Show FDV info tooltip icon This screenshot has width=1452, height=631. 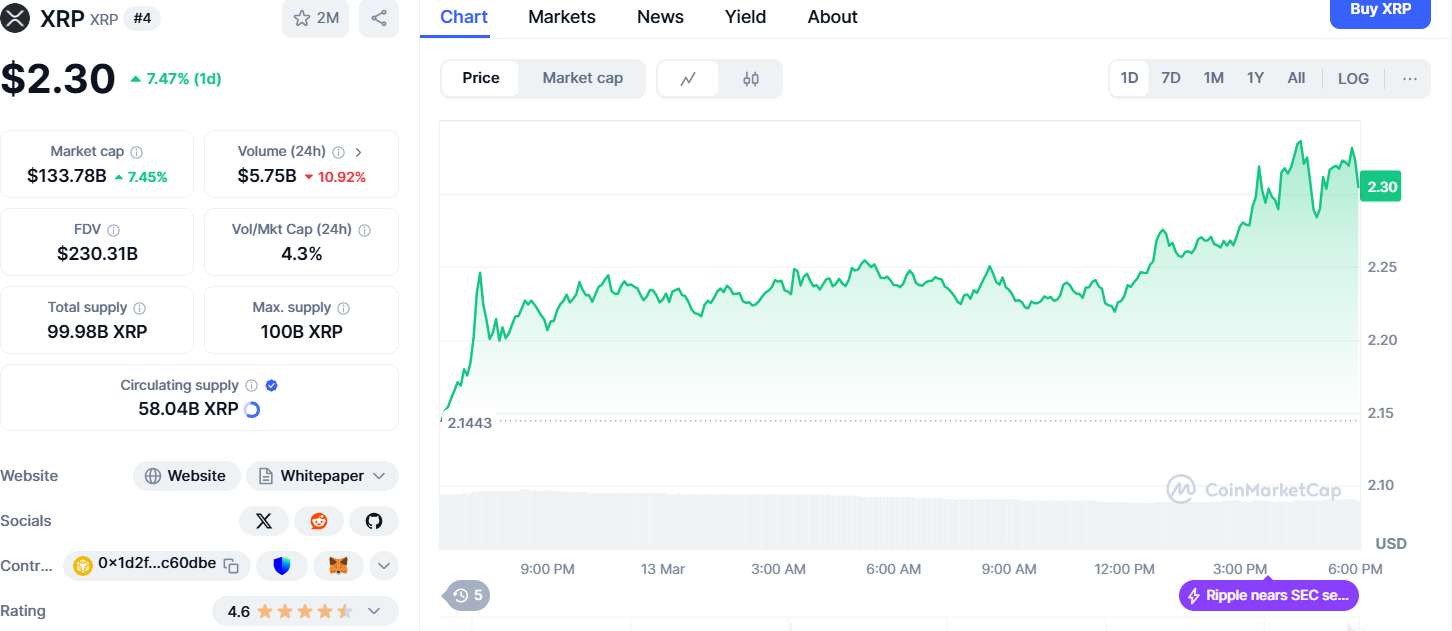point(114,230)
